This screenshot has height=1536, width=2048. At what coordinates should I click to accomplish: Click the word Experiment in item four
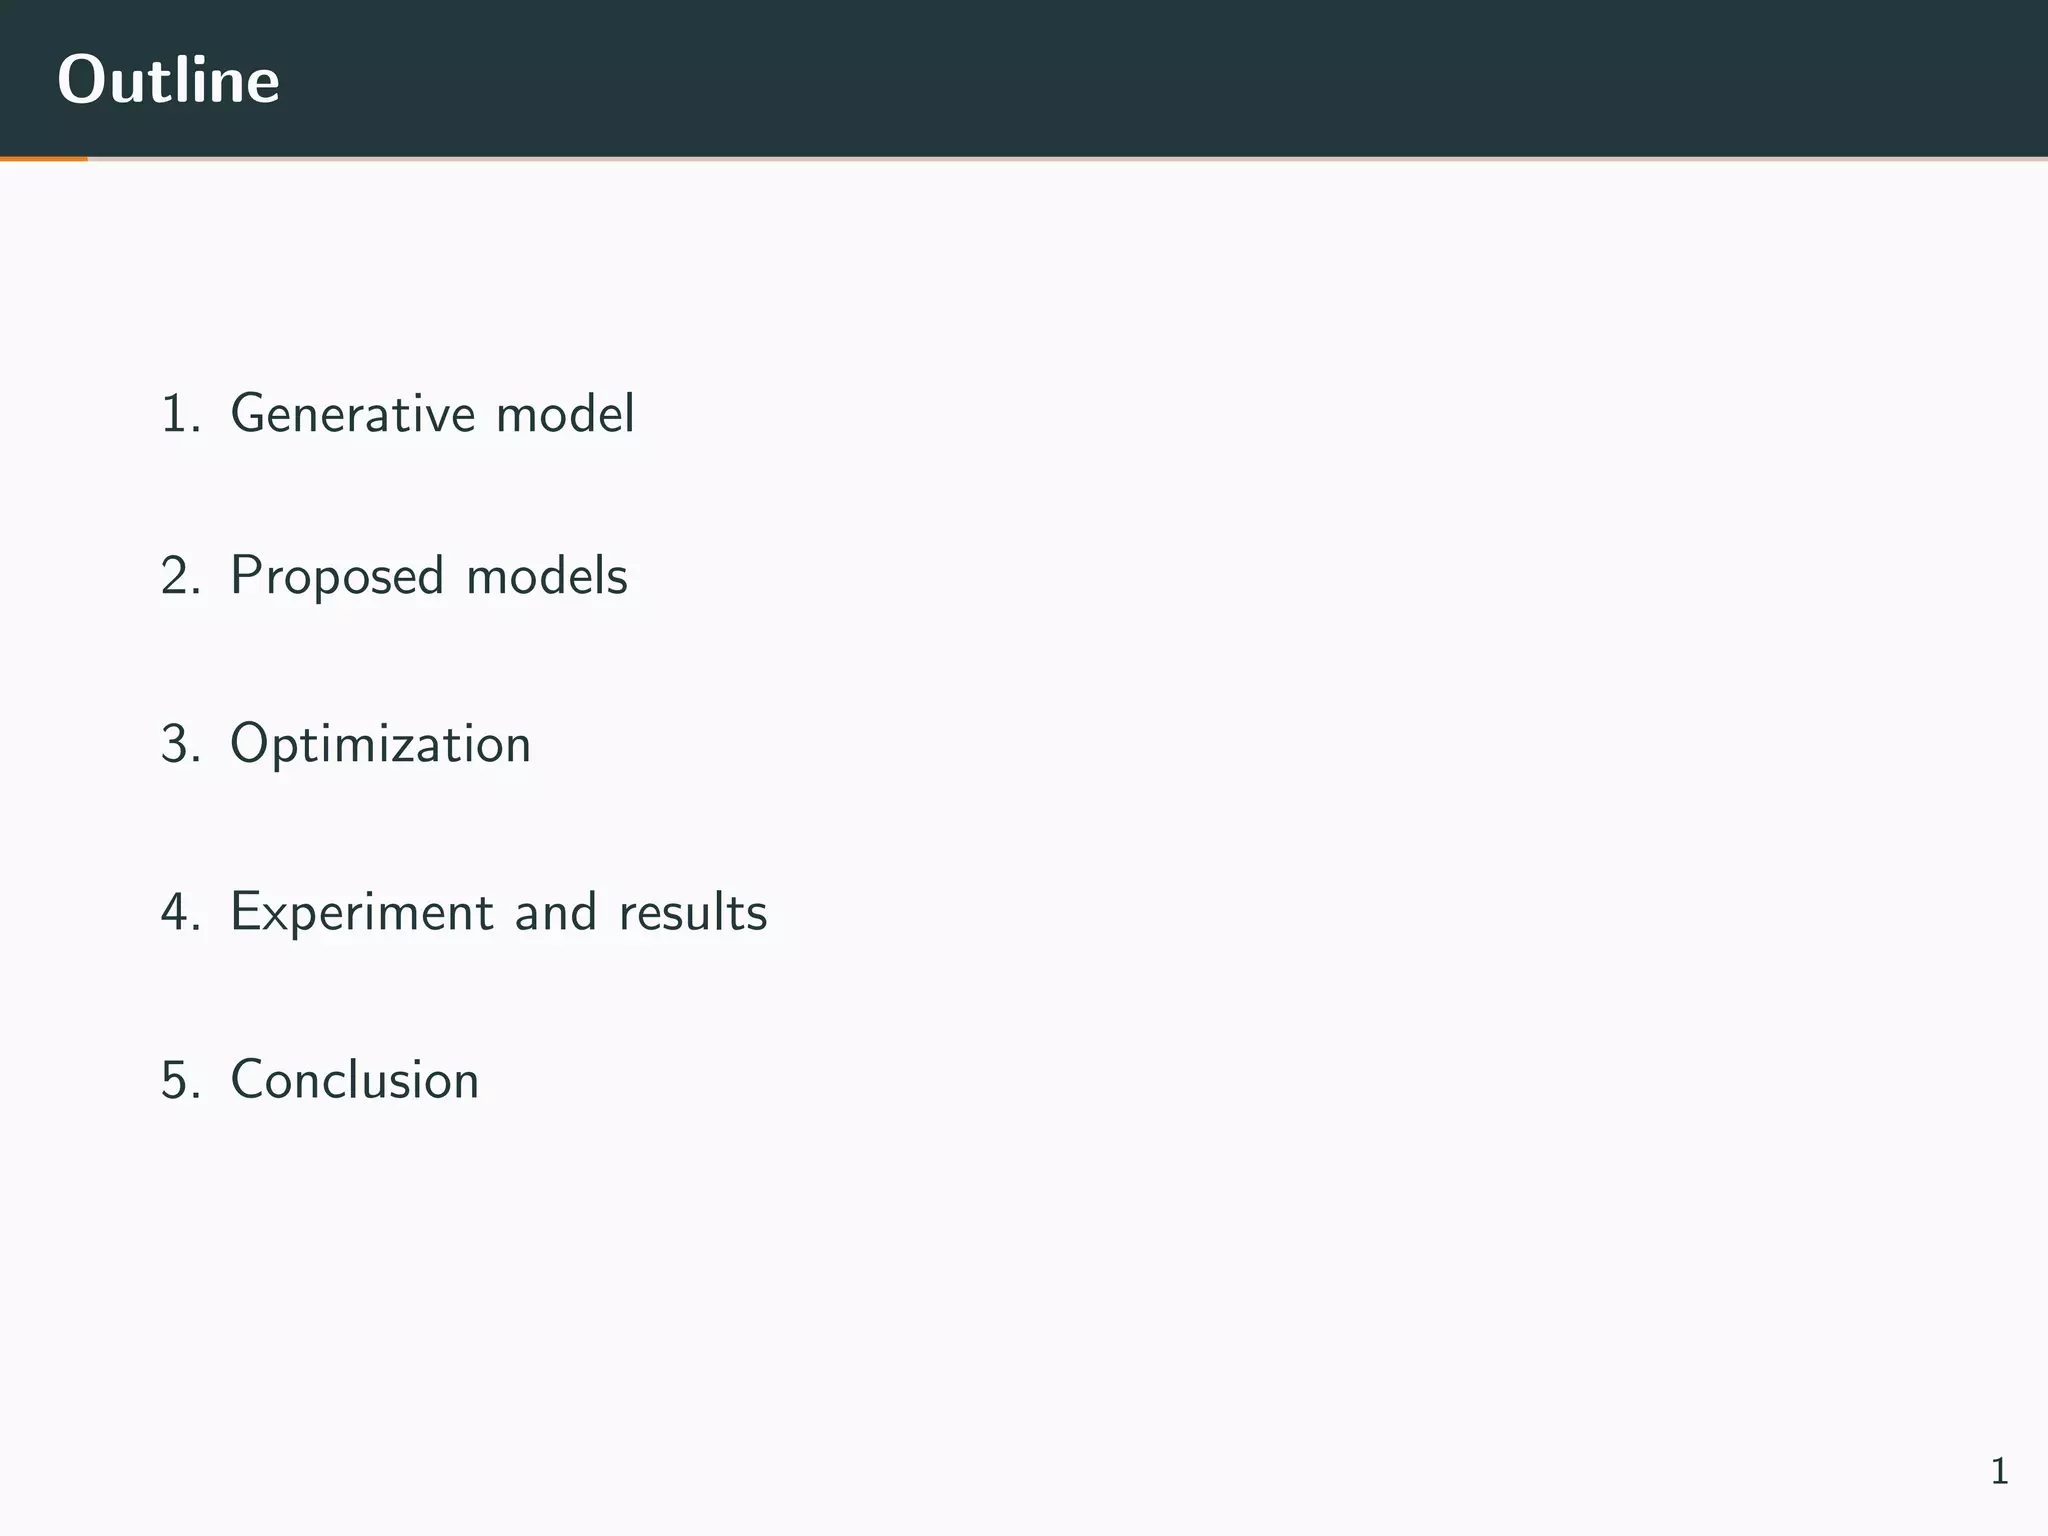[362, 913]
